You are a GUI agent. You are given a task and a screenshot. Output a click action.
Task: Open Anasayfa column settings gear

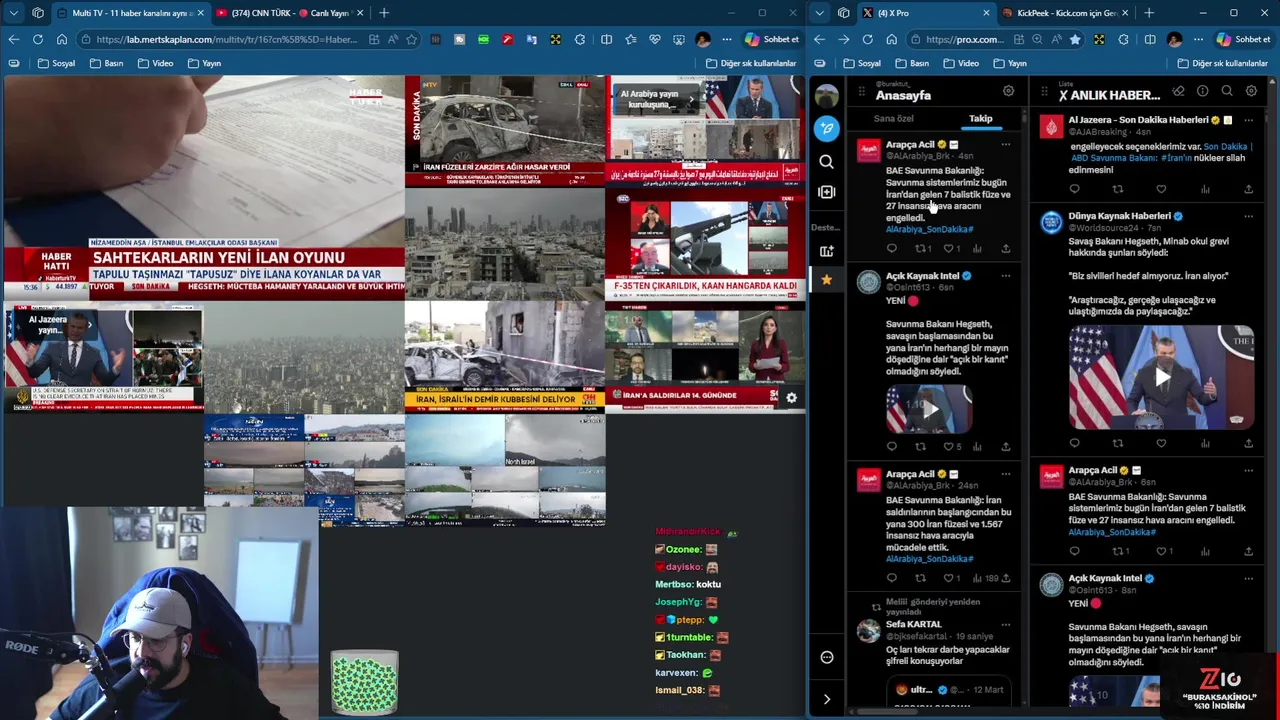(1008, 91)
